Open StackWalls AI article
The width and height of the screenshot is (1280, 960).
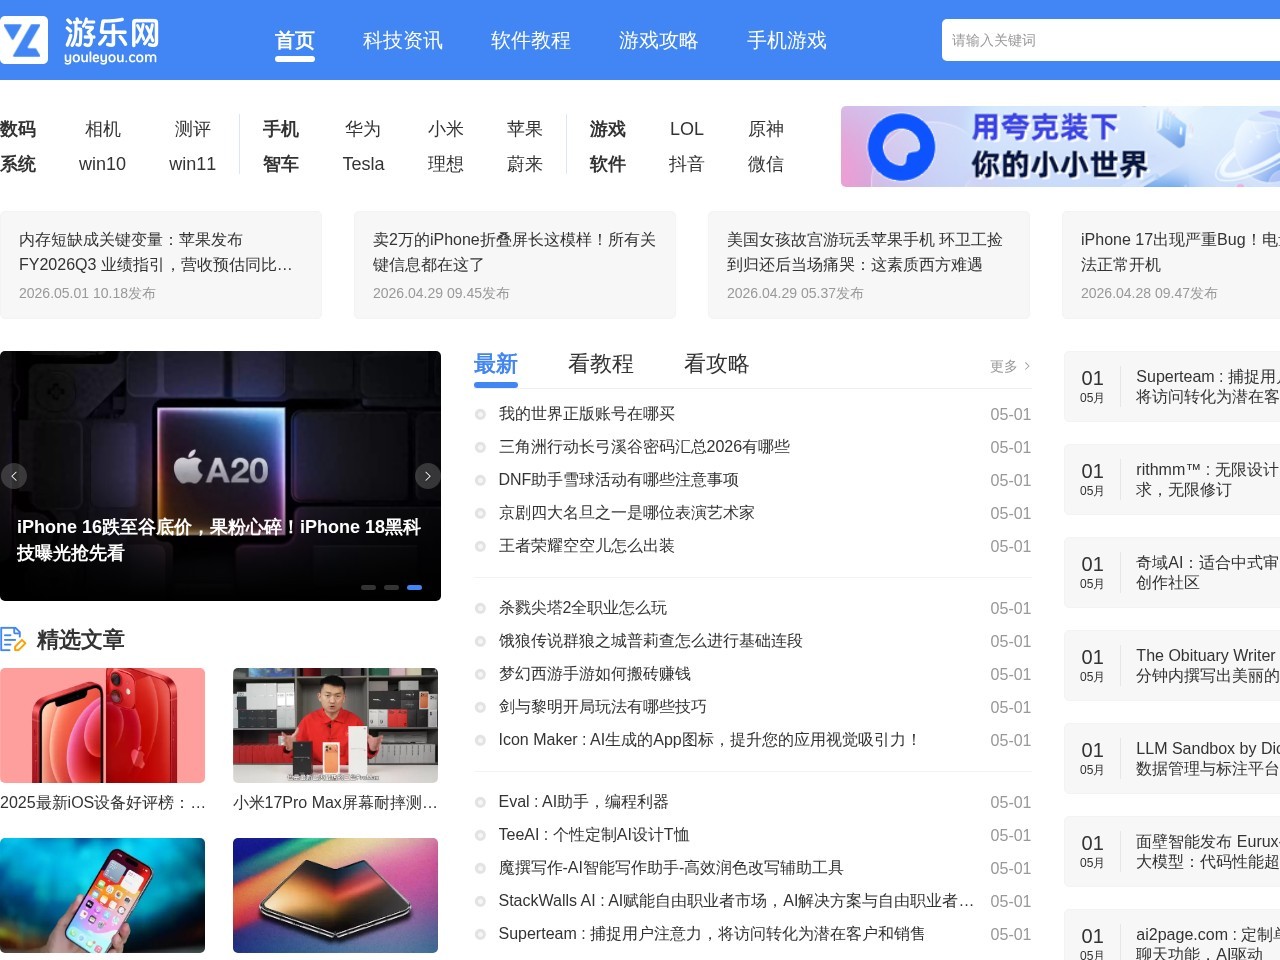pos(736,901)
